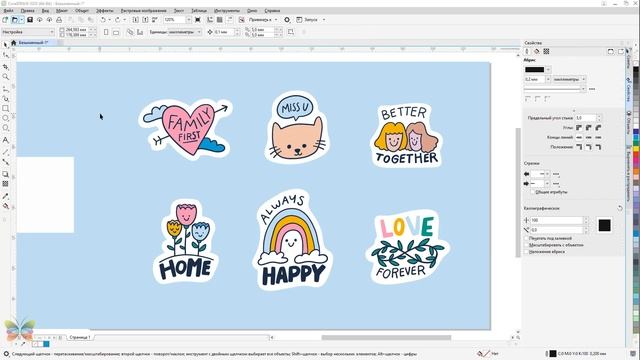
Task: Select the Polygon tool
Action: [x=5, y=128]
